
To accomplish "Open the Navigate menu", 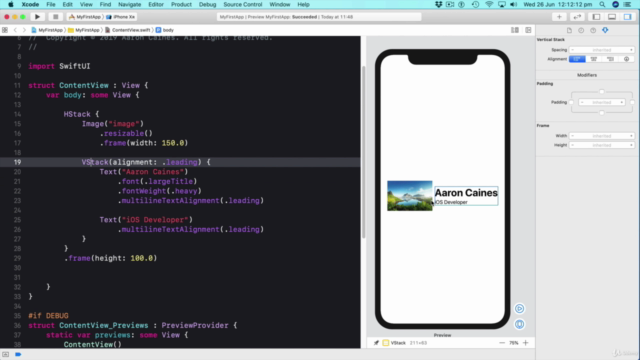I will click(129, 4).
